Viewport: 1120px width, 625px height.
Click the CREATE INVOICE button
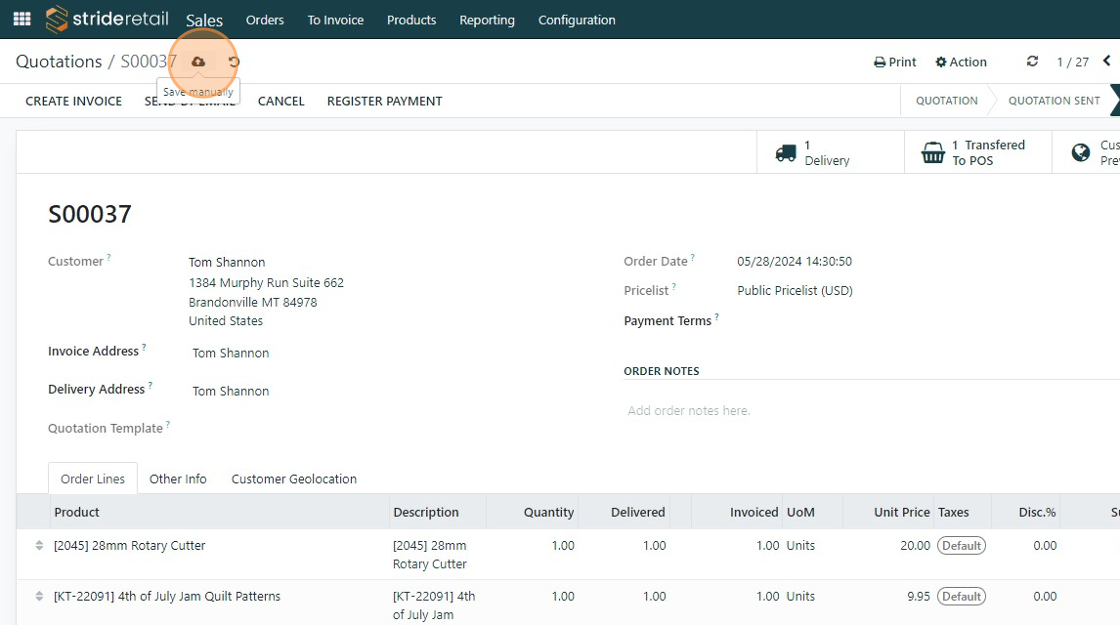click(74, 101)
